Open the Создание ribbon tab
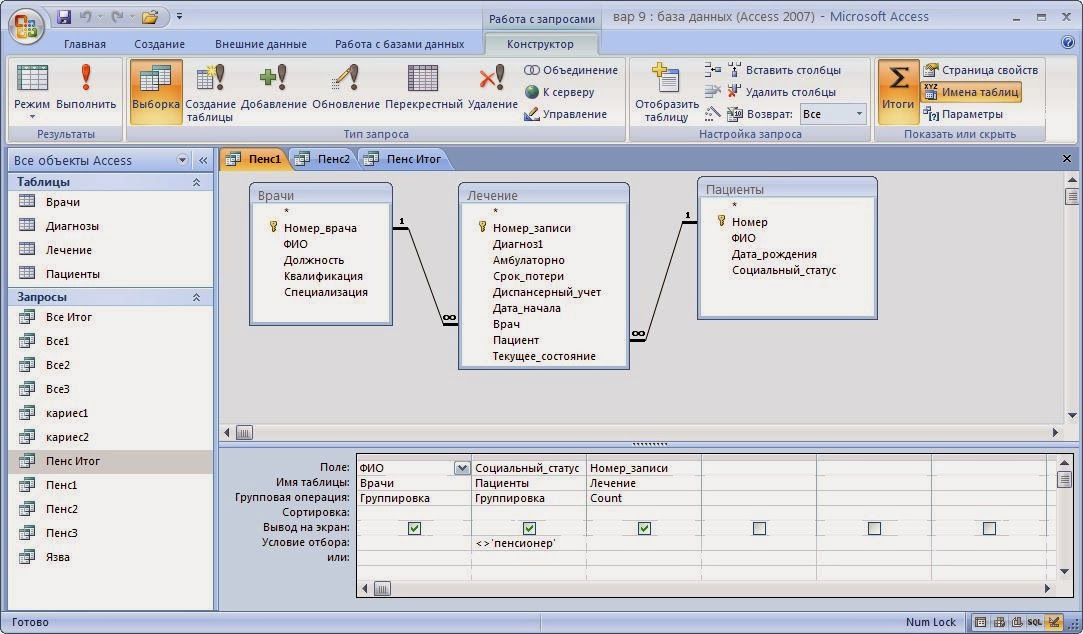Viewport: 1083px width, 634px height. point(159,44)
